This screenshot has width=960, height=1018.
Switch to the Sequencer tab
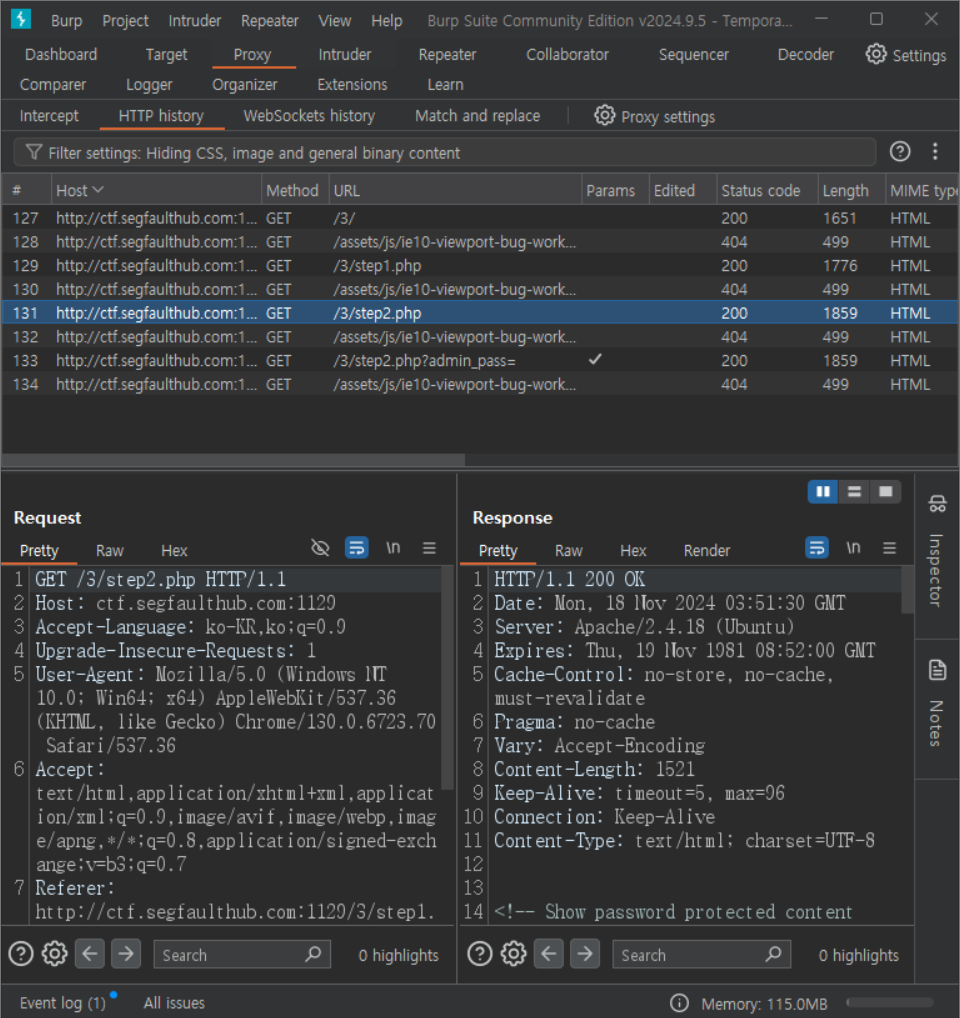point(694,55)
